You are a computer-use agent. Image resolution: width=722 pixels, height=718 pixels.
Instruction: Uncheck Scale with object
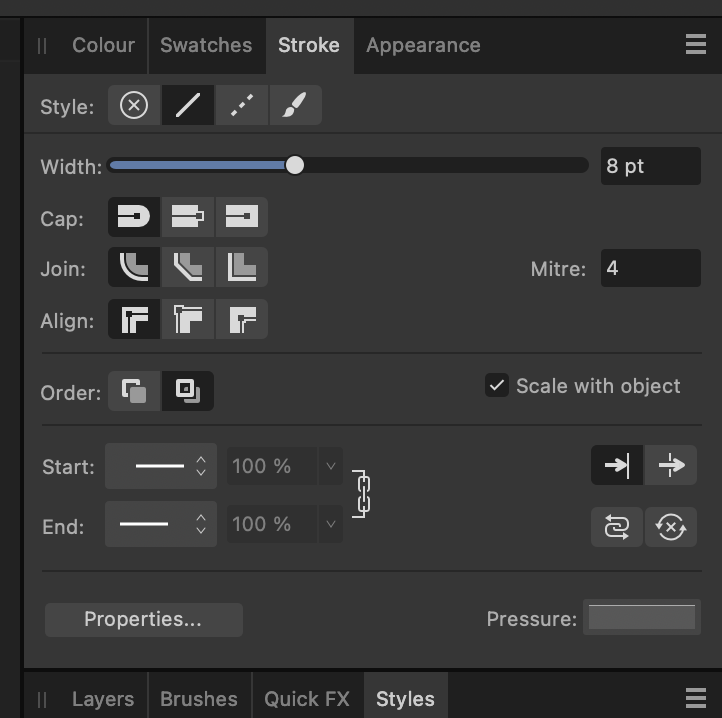(497, 385)
